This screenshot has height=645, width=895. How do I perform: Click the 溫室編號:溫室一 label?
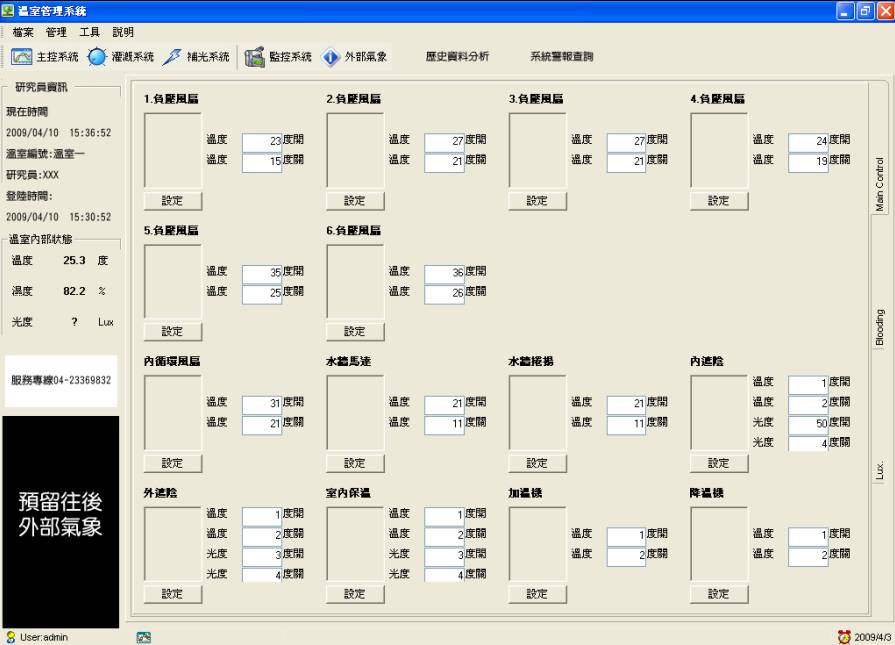tap(45, 154)
